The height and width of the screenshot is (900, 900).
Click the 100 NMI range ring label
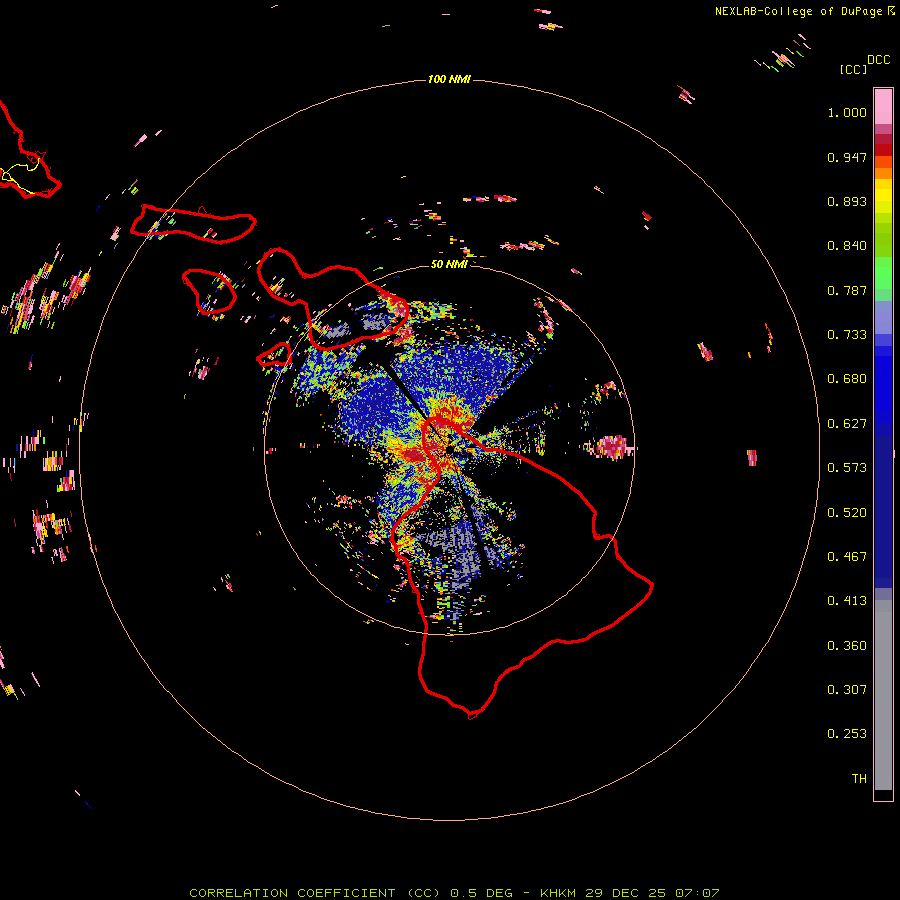(449, 79)
